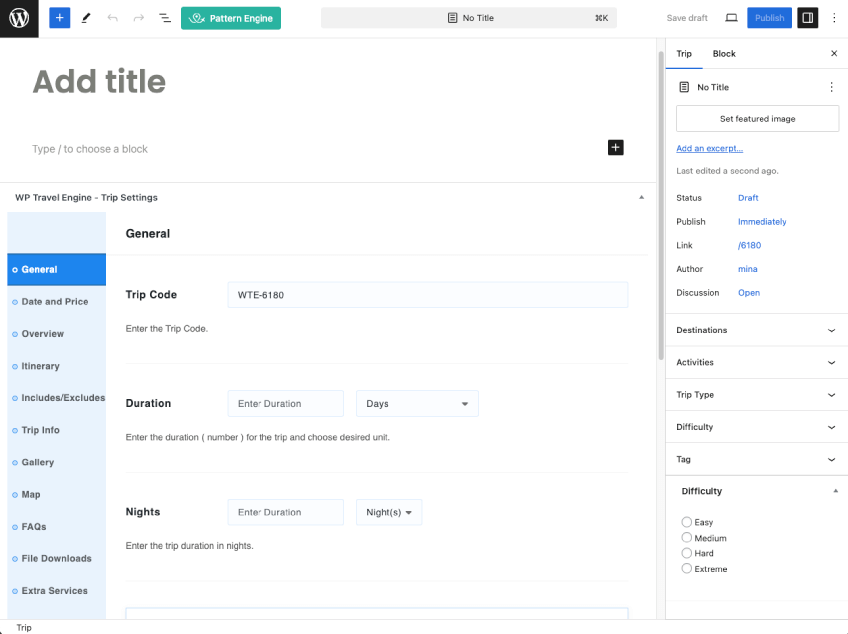Change the Draft status
Viewport: 848px width, 634px height.
pyautogui.click(x=748, y=198)
